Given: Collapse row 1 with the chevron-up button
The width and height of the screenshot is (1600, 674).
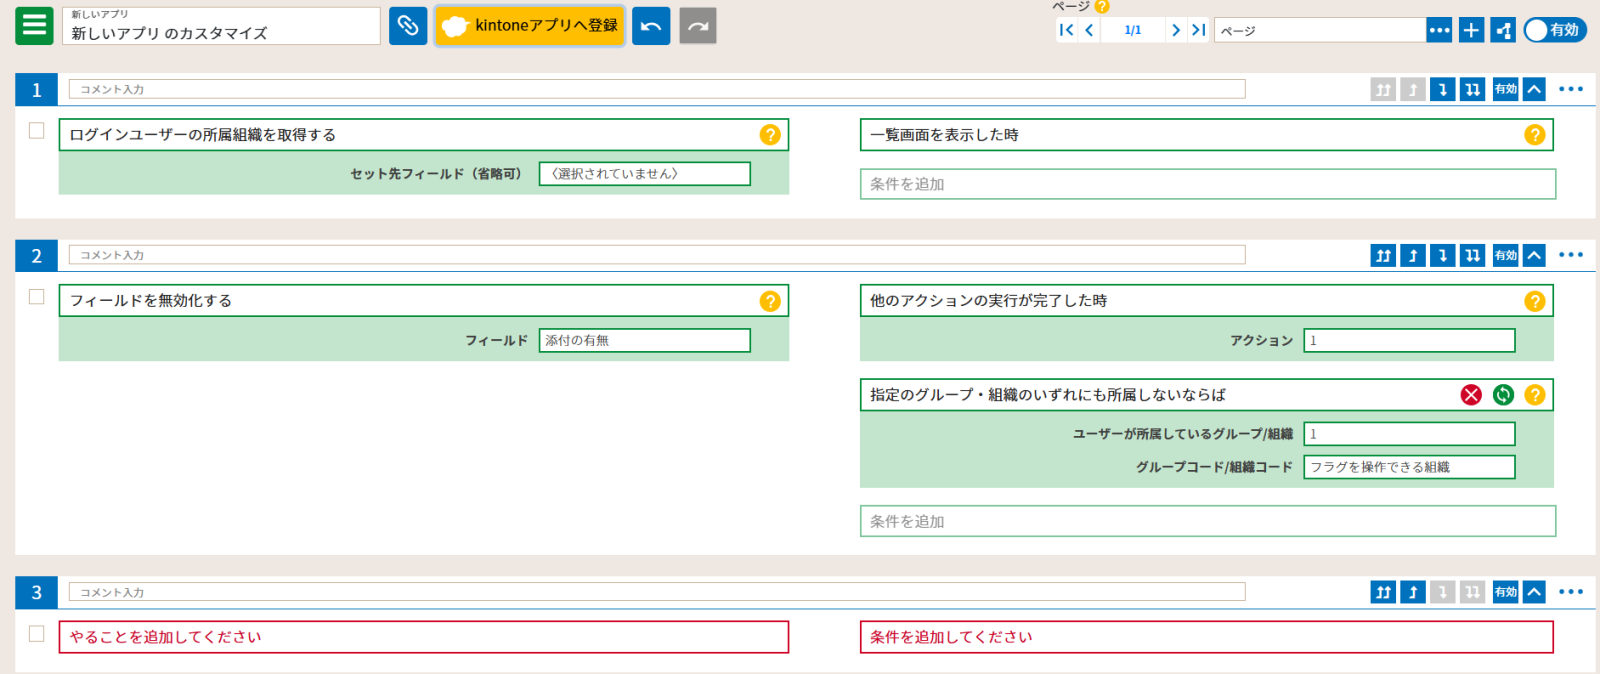Looking at the screenshot, I should click(1534, 90).
